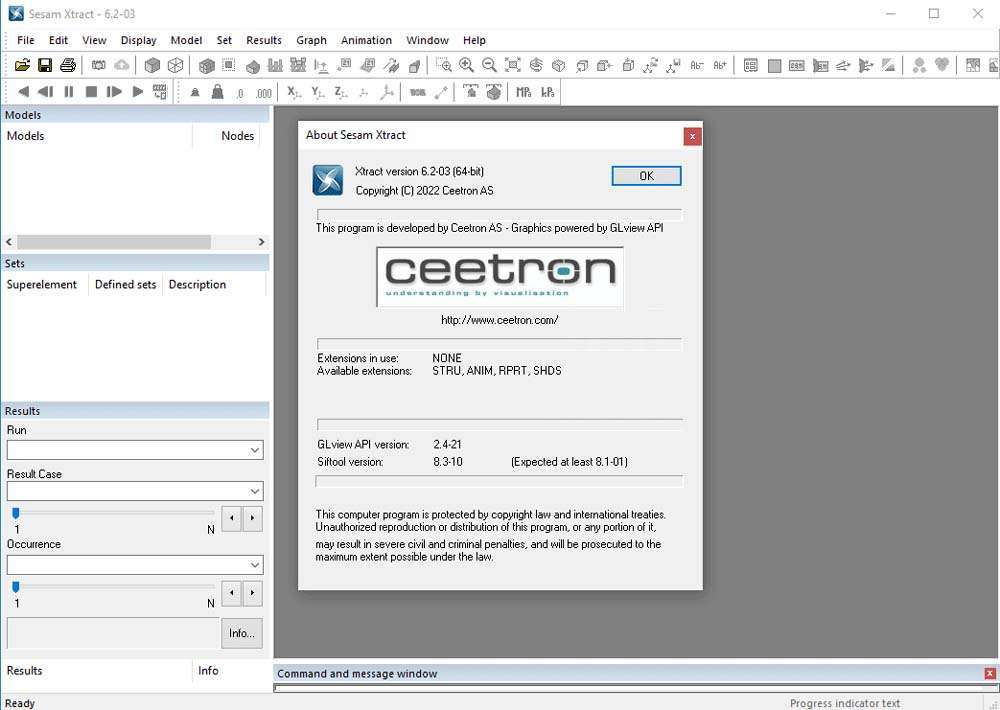Screen dimensions: 1000x710
Task: Click the decrease text size Ab- icon
Action: pyautogui.click(x=697, y=65)
